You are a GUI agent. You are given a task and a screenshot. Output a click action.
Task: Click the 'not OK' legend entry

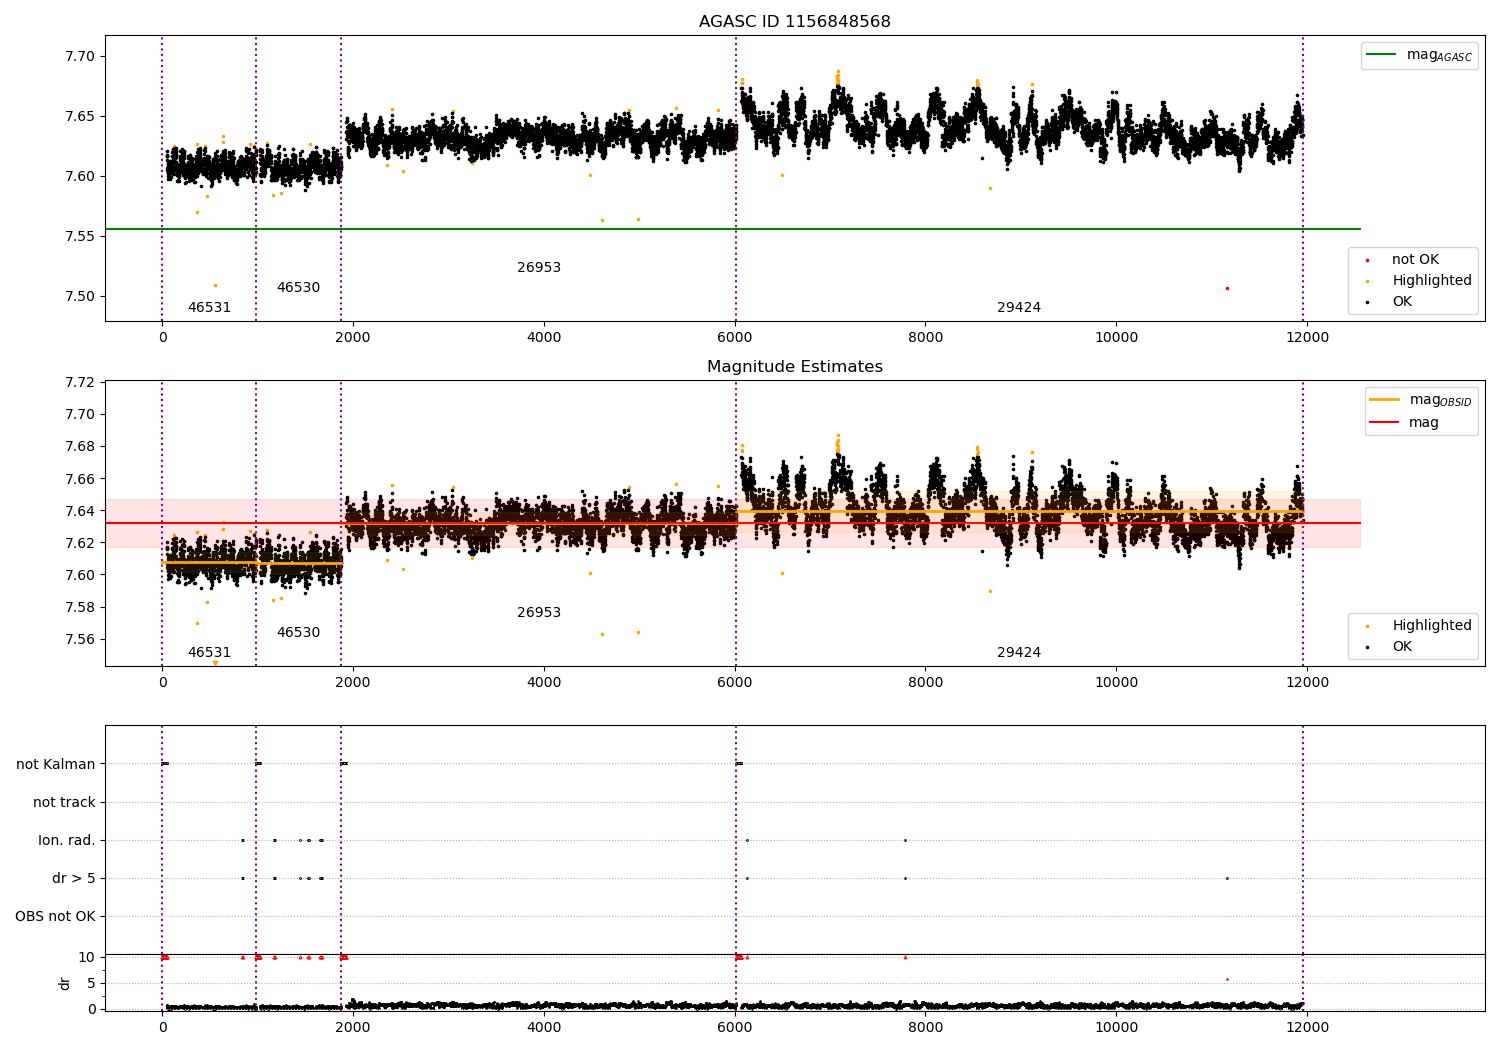1402,260
